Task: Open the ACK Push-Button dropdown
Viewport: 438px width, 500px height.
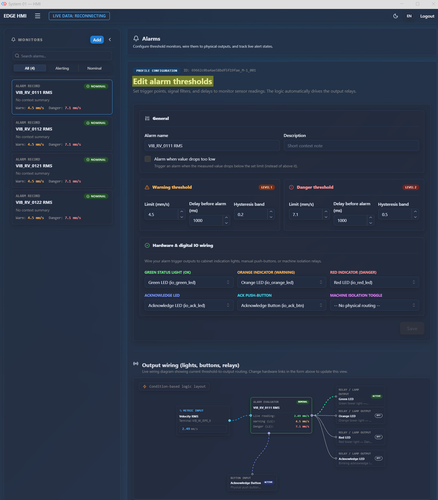Action: [x=281, y=305]
